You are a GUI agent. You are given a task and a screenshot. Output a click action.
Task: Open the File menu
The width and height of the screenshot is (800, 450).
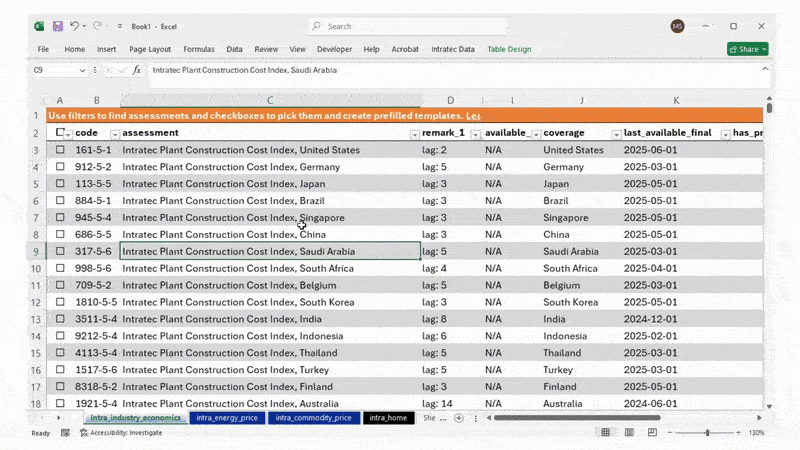point(43,49)
